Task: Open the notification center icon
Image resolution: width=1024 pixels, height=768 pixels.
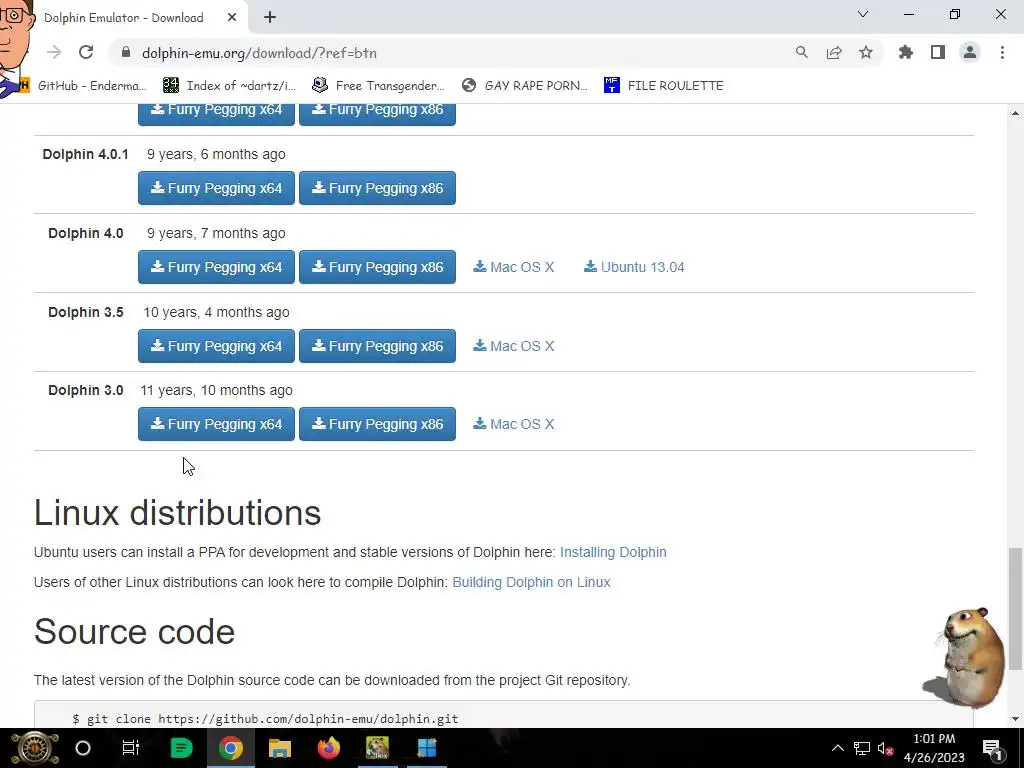Action: [993, 748]
